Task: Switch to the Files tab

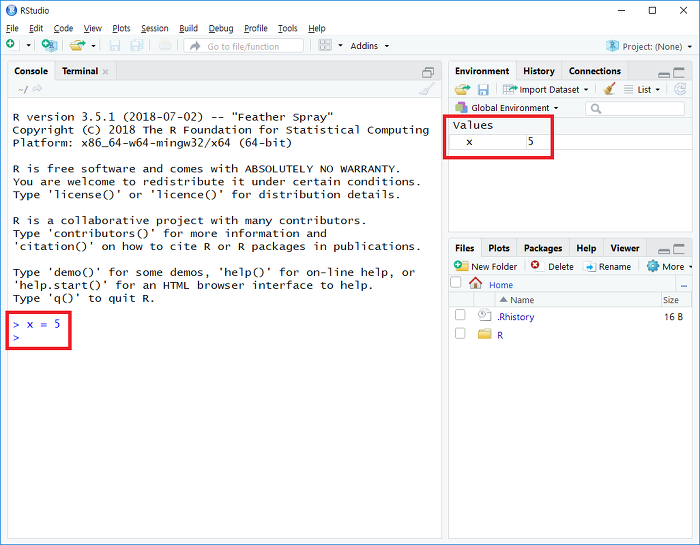Action: point(464,248)
